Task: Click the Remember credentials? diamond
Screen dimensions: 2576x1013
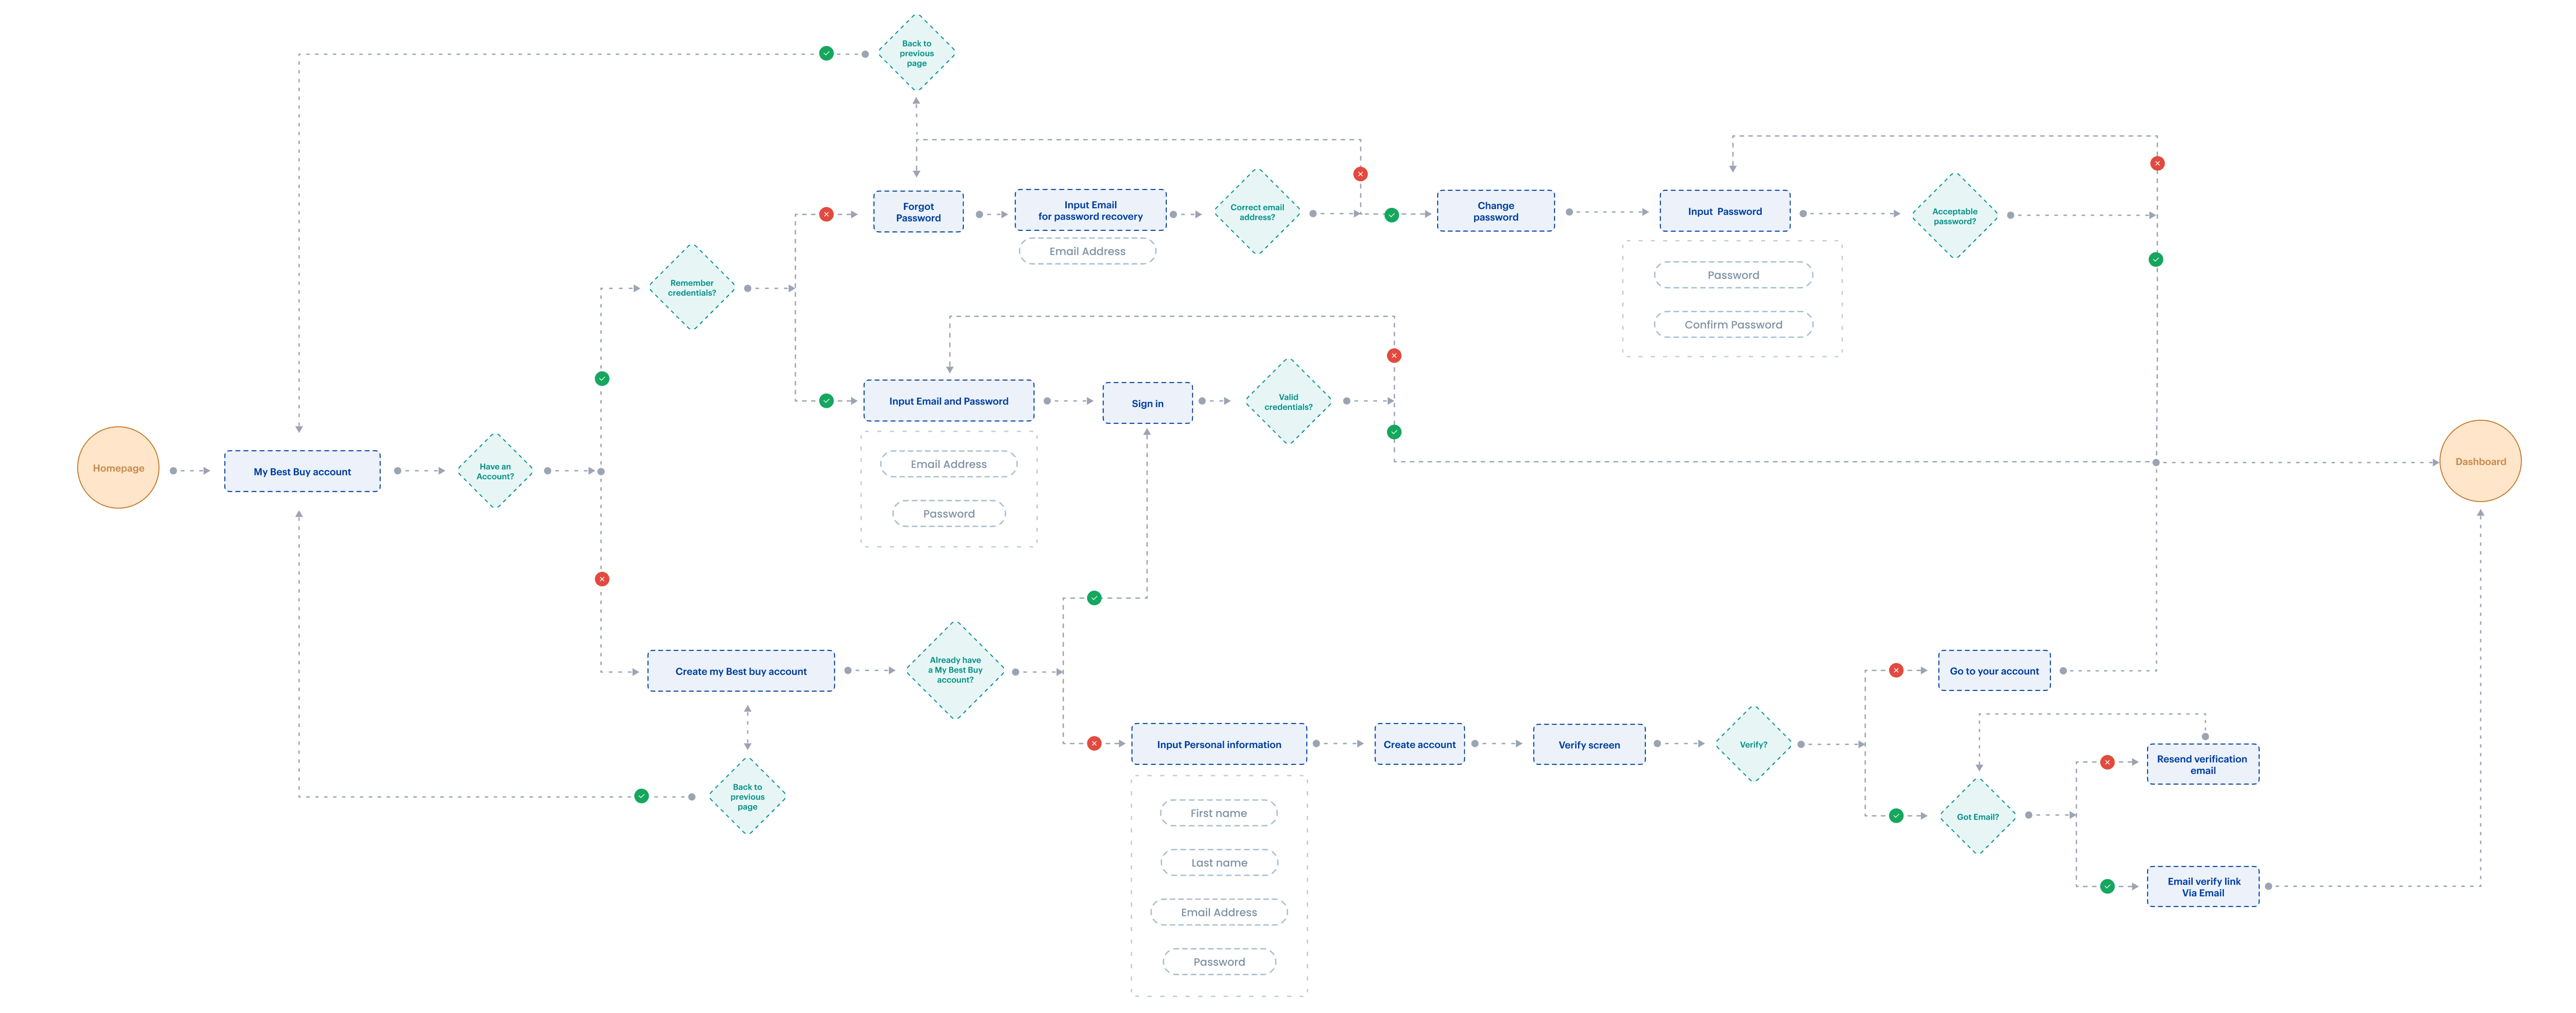Action: [x=692, y=288]
